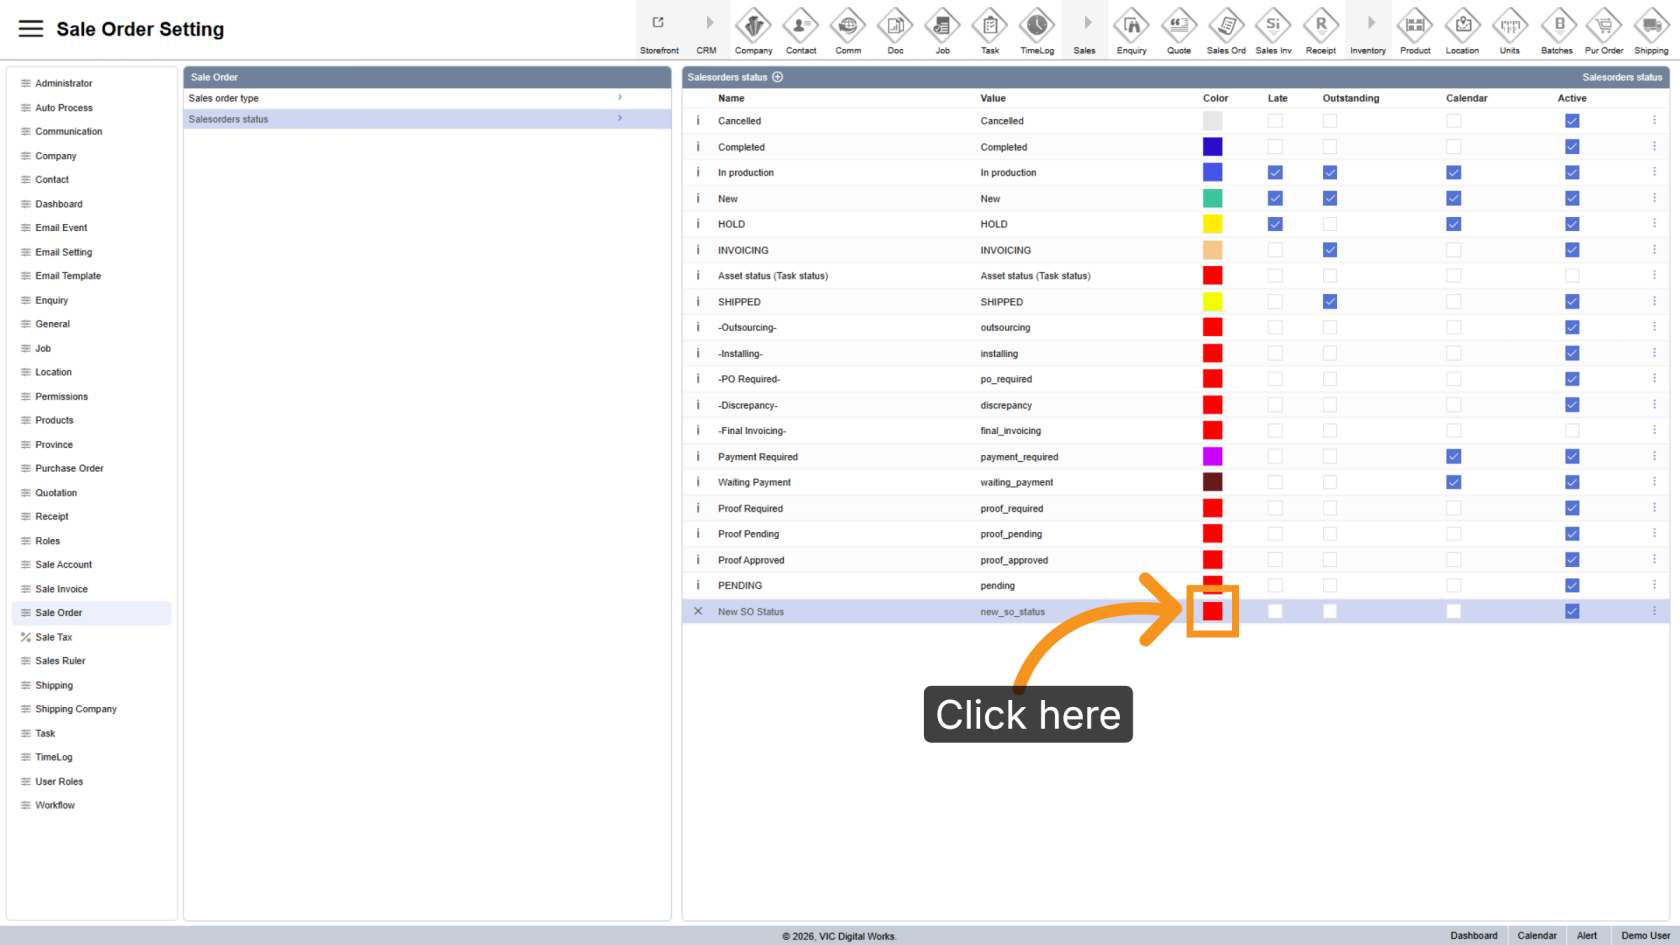Open the Storefront icon in toolbar
The image size is (1680, 945).
click(x=659, y=30)
